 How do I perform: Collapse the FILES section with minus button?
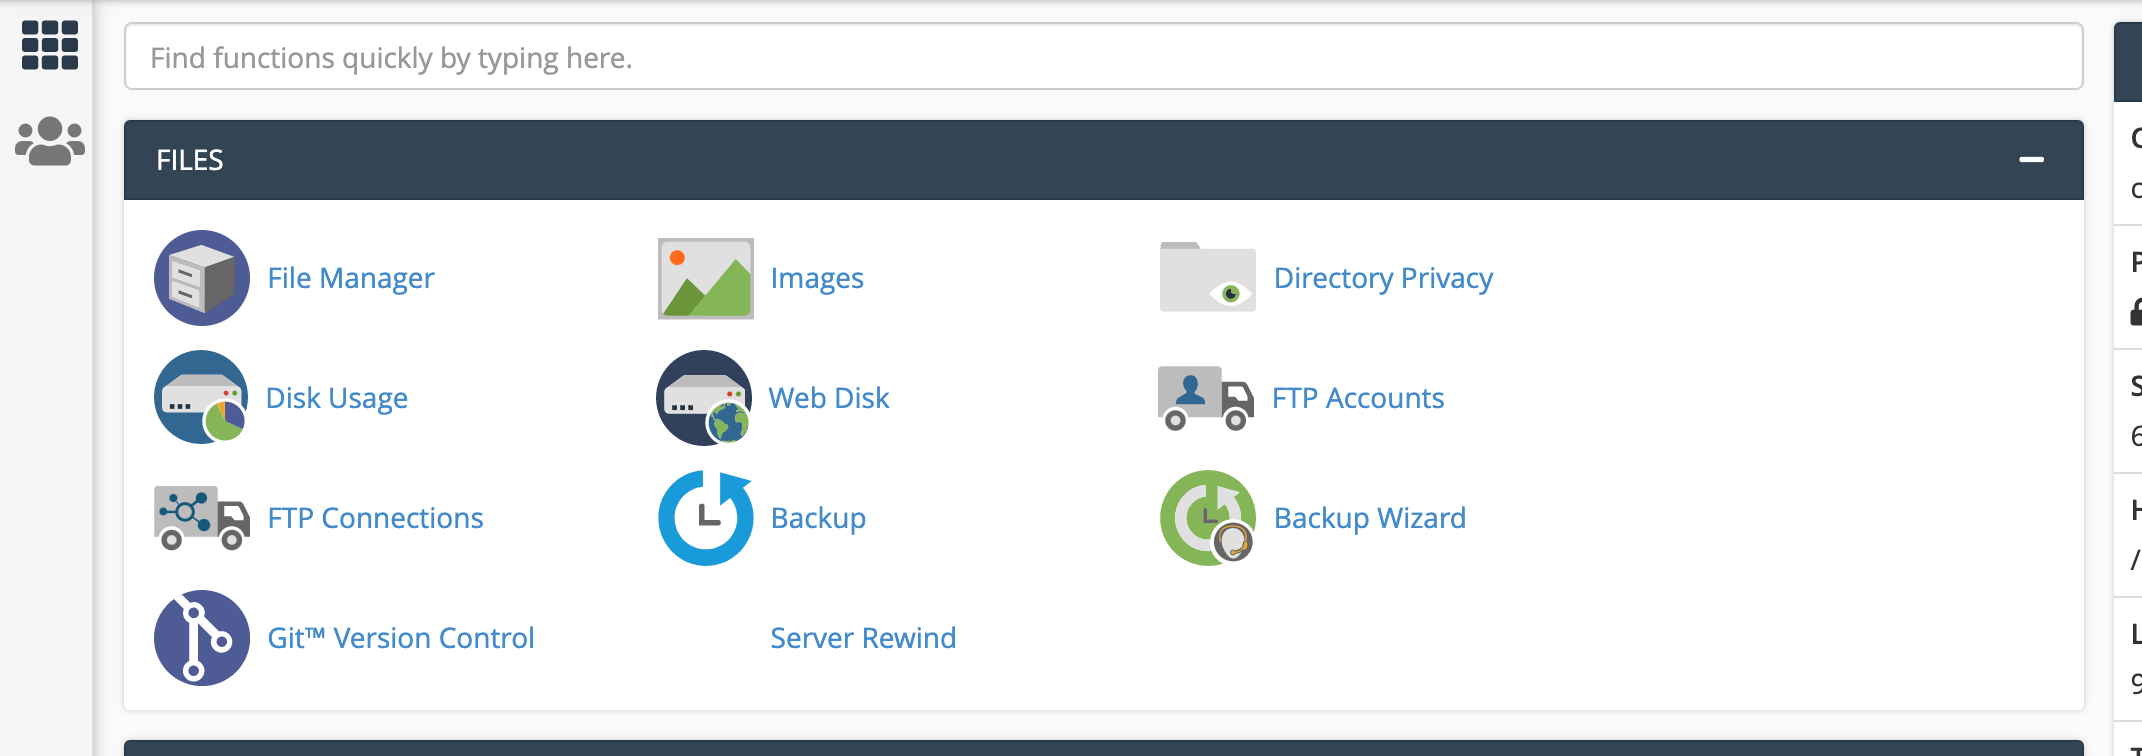(2031, 160)
